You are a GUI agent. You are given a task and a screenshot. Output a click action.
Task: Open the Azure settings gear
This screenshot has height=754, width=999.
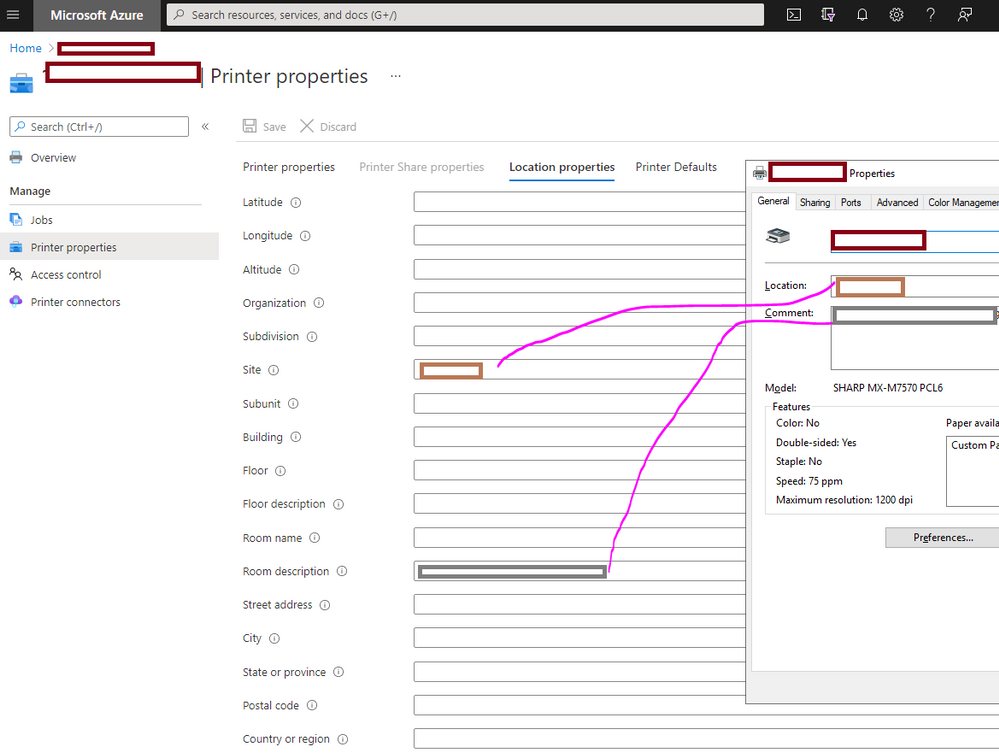895,15
